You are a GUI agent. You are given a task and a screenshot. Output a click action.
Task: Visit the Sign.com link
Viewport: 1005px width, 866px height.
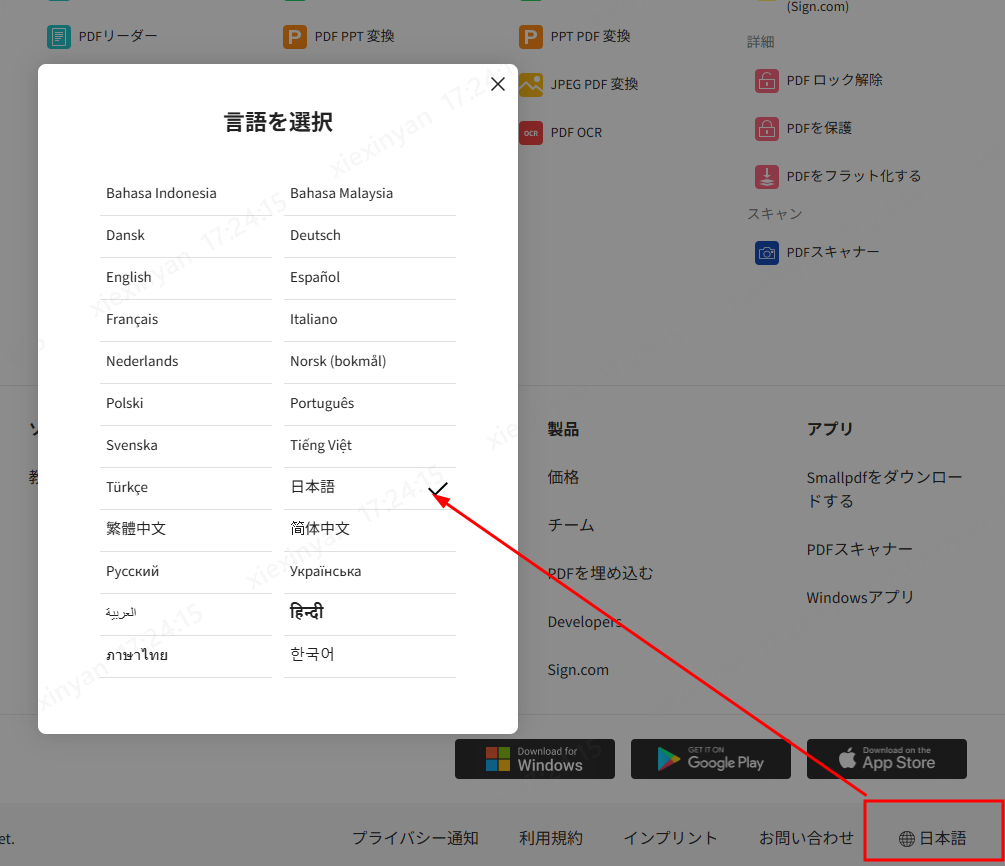click(x=577, y=669)
